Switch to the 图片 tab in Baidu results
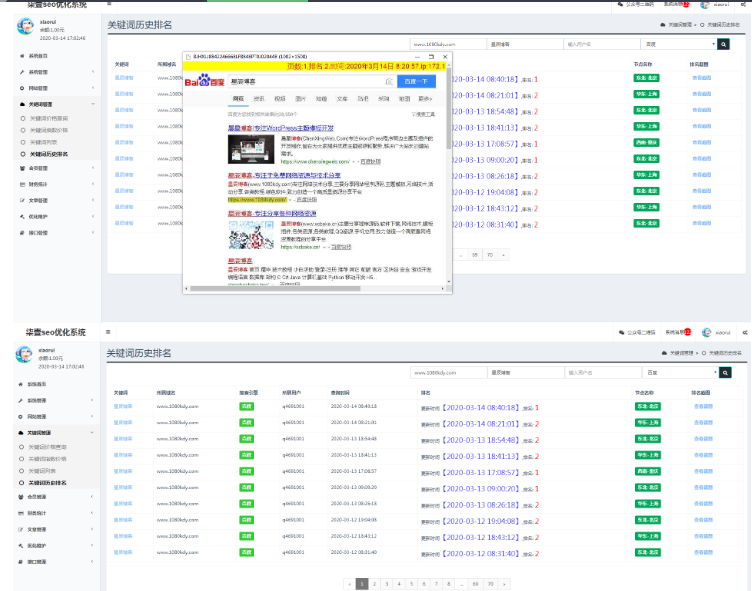The height and width of the screenshot is (591, 752). (301, 99)
